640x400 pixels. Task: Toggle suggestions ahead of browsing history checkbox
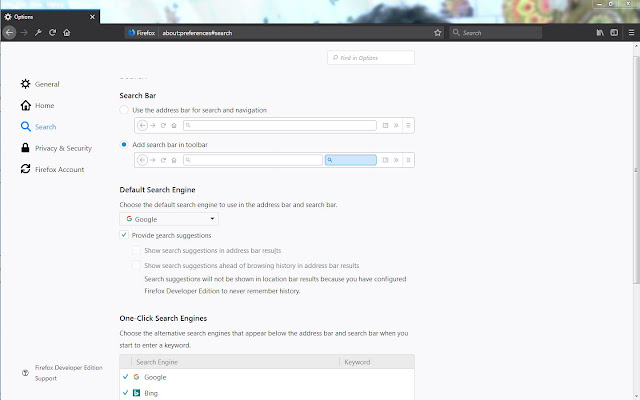point(136,265)
